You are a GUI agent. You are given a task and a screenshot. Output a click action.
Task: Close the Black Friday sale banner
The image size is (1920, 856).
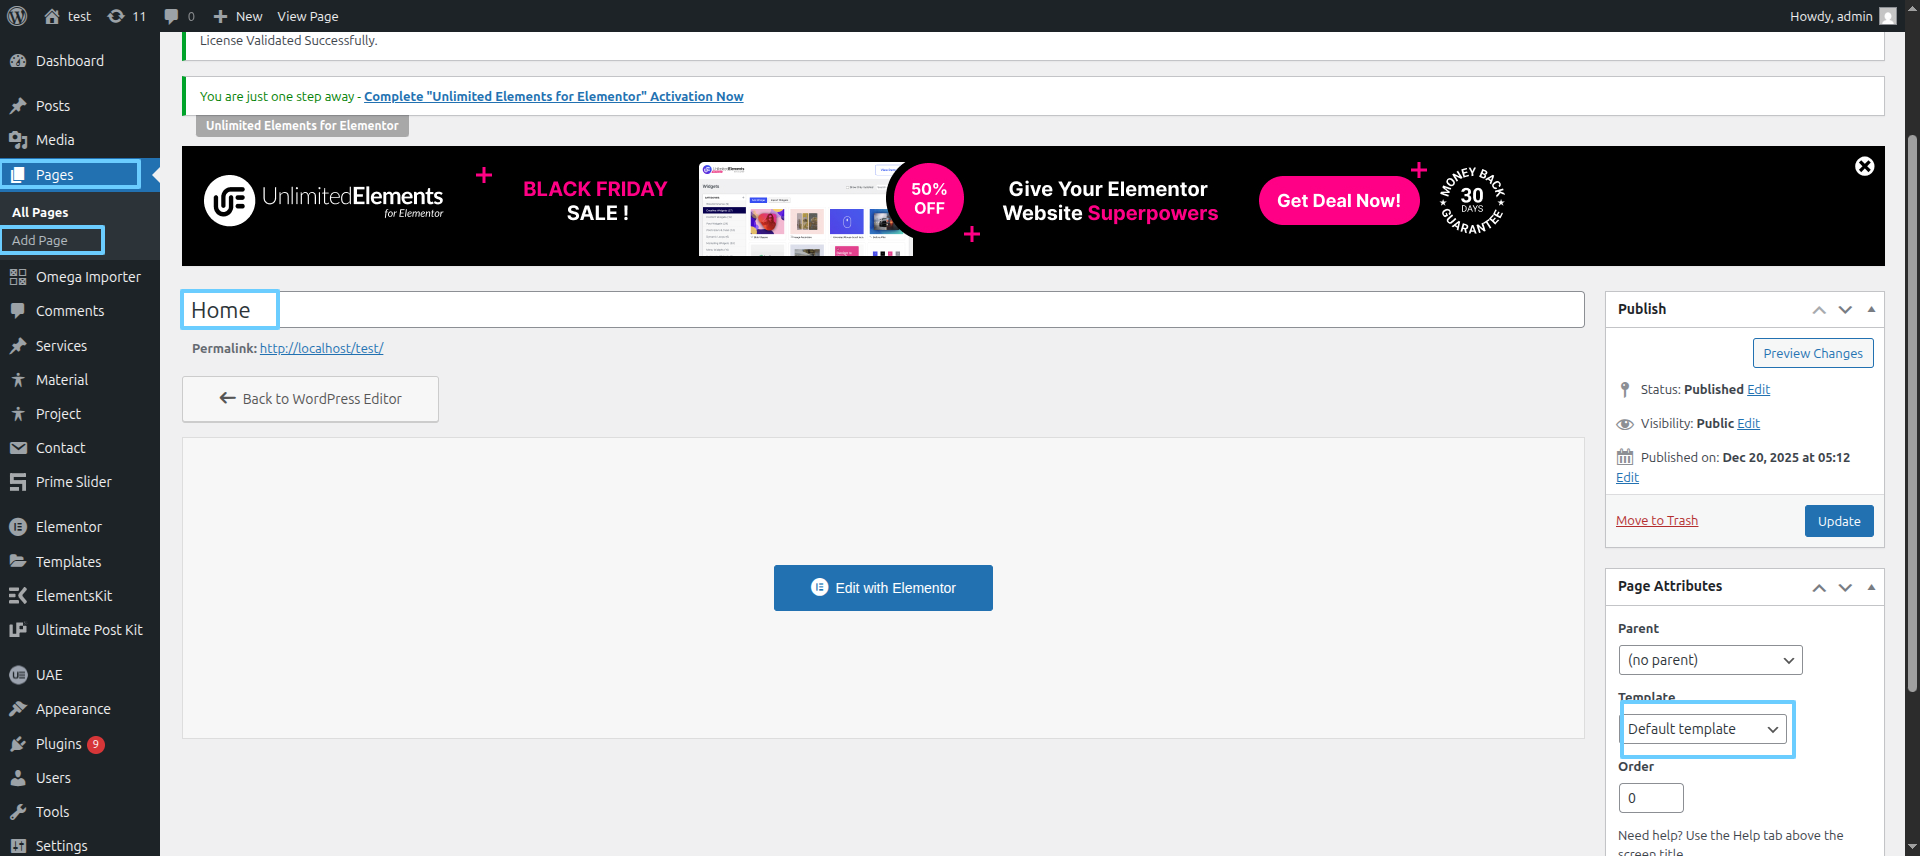(x=1864, y=167)
